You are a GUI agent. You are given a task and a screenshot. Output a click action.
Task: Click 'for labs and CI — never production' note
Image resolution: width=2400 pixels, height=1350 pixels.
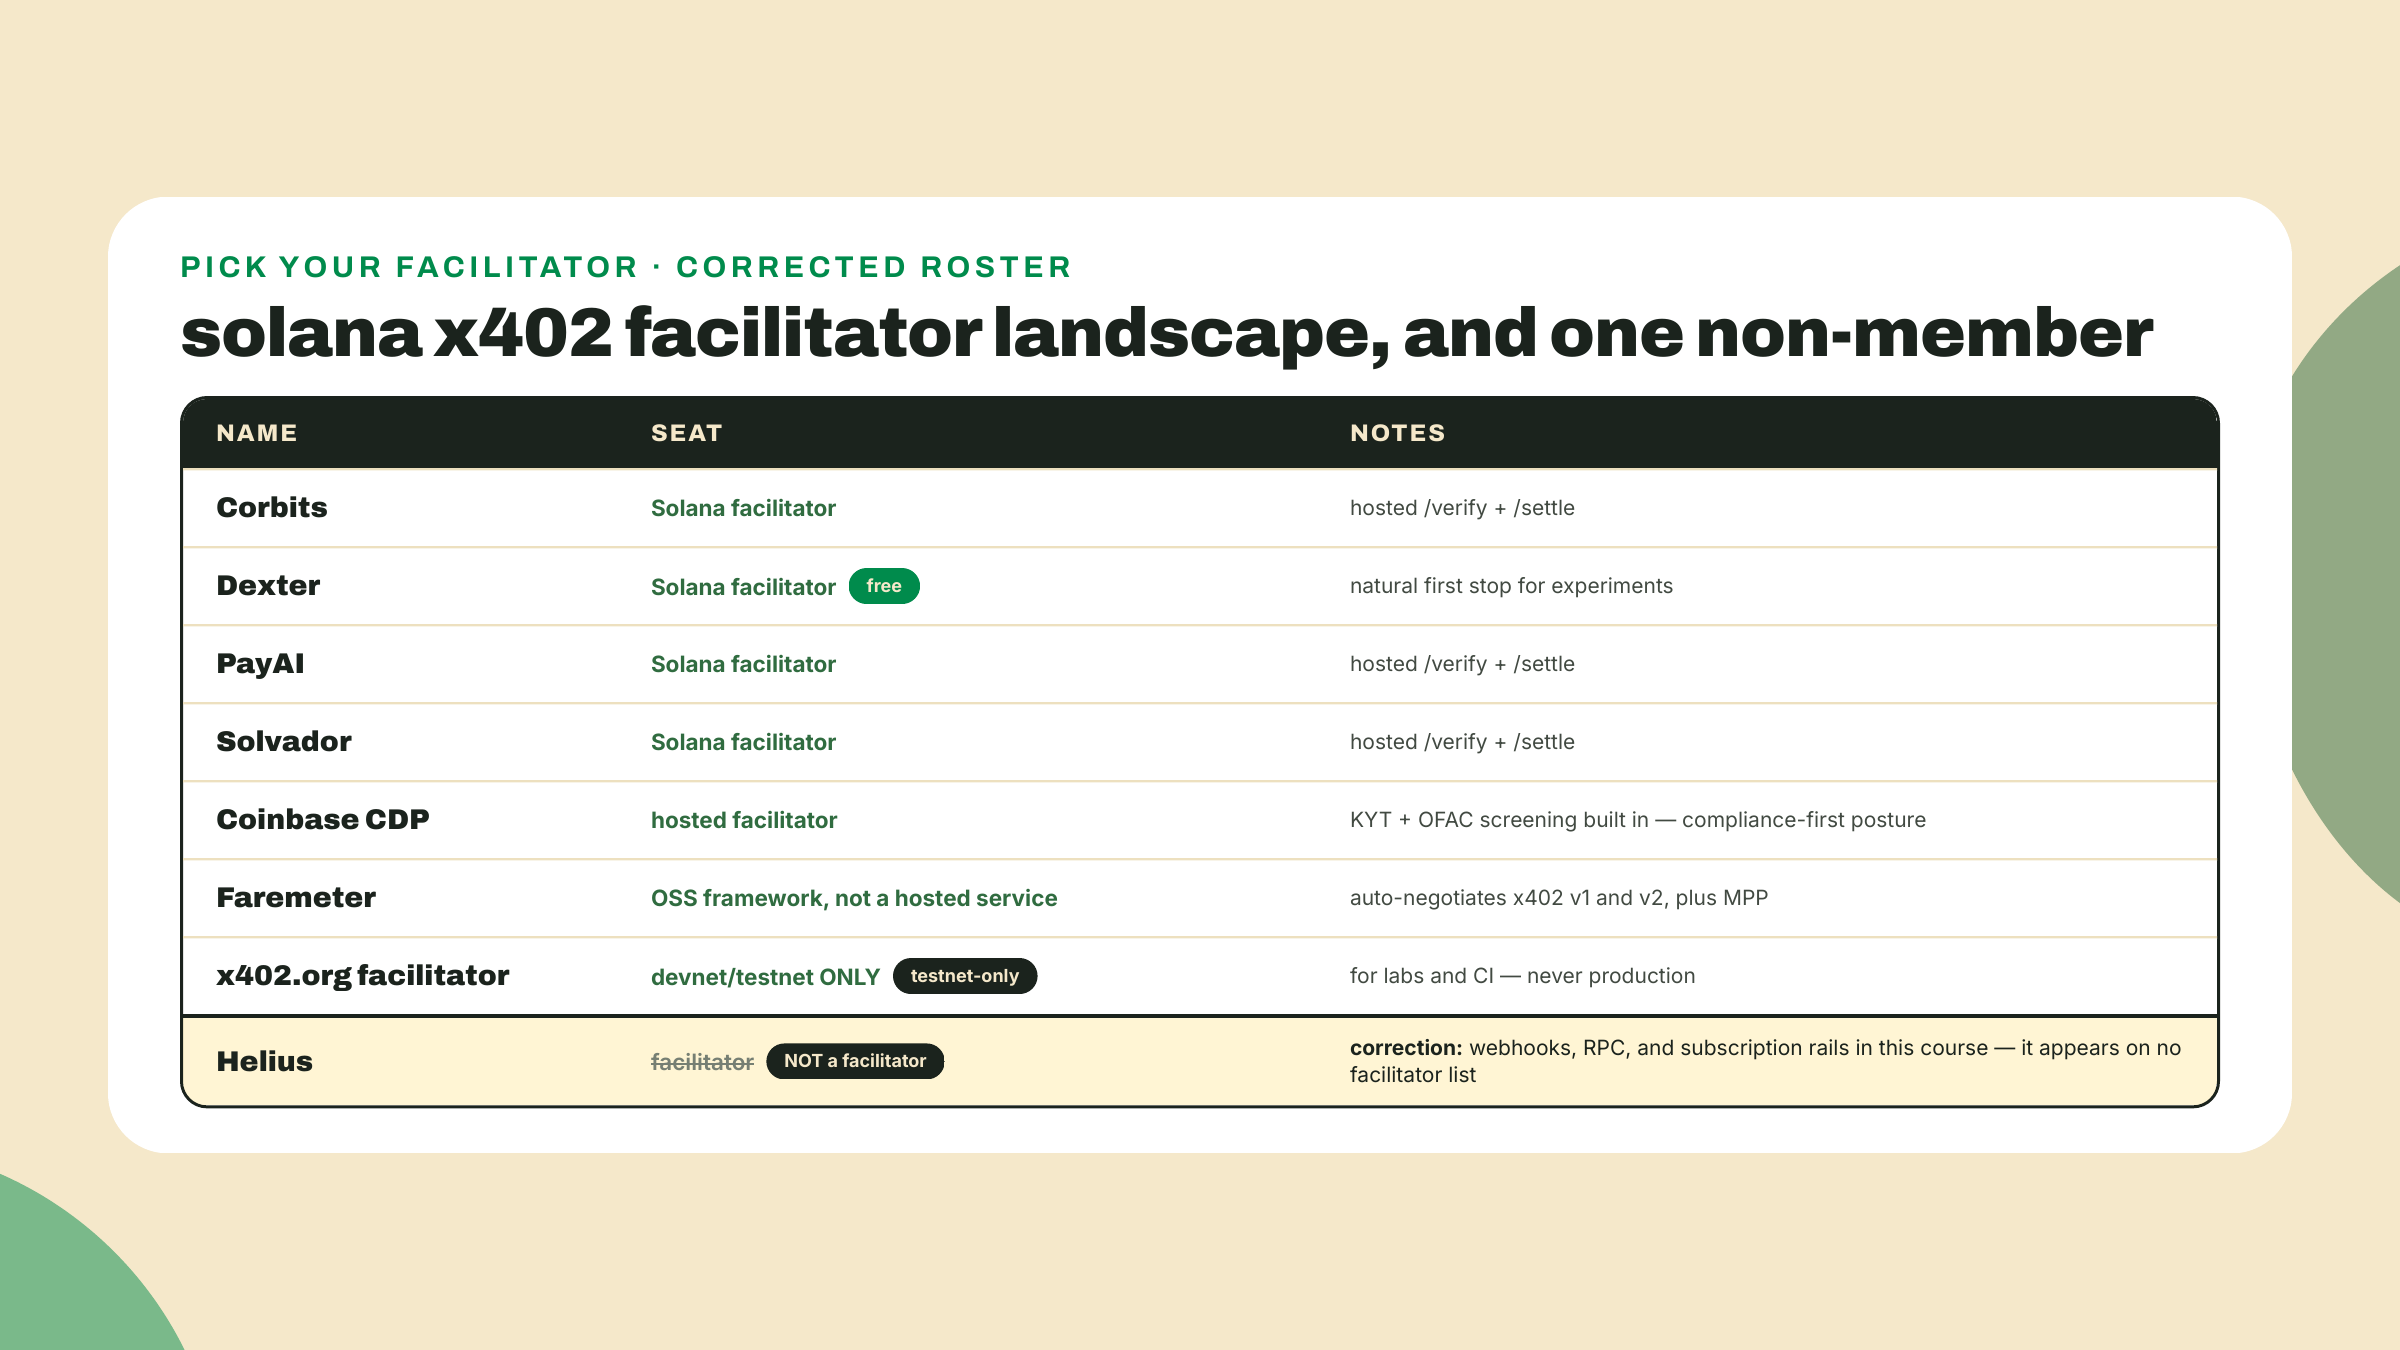[1522, 976]
